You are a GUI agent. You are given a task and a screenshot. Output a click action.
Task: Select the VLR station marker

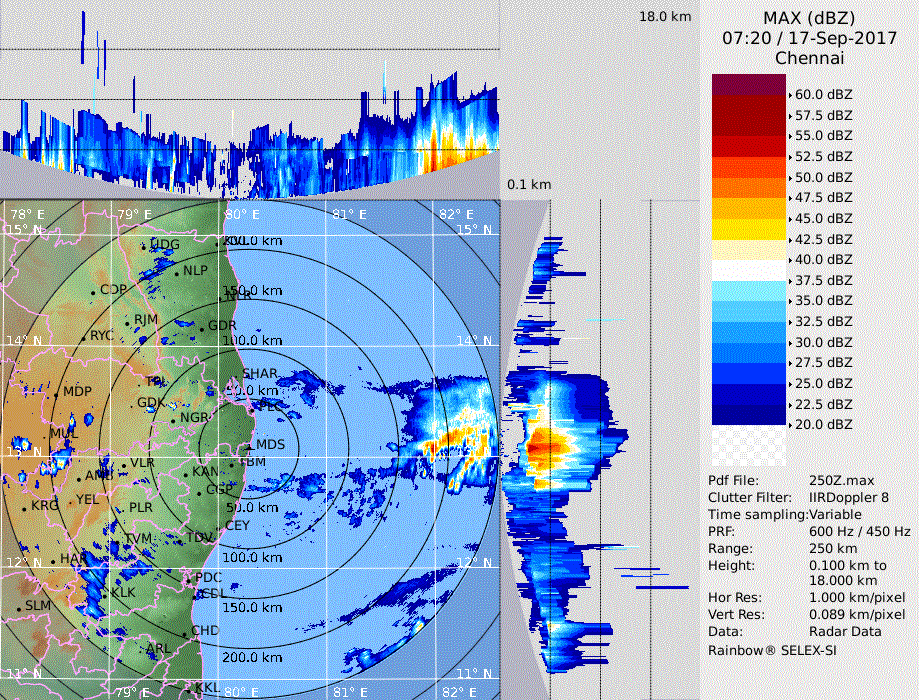tap(124, 465)
